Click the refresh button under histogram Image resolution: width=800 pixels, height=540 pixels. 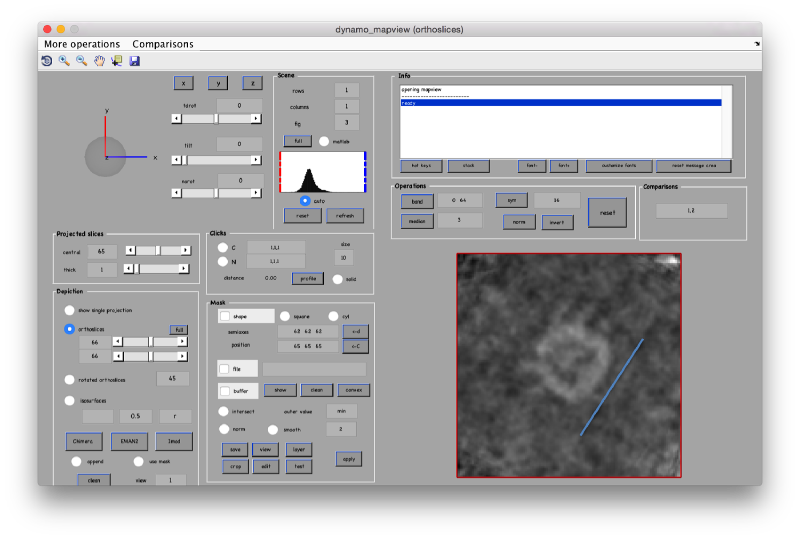point(345,216)
